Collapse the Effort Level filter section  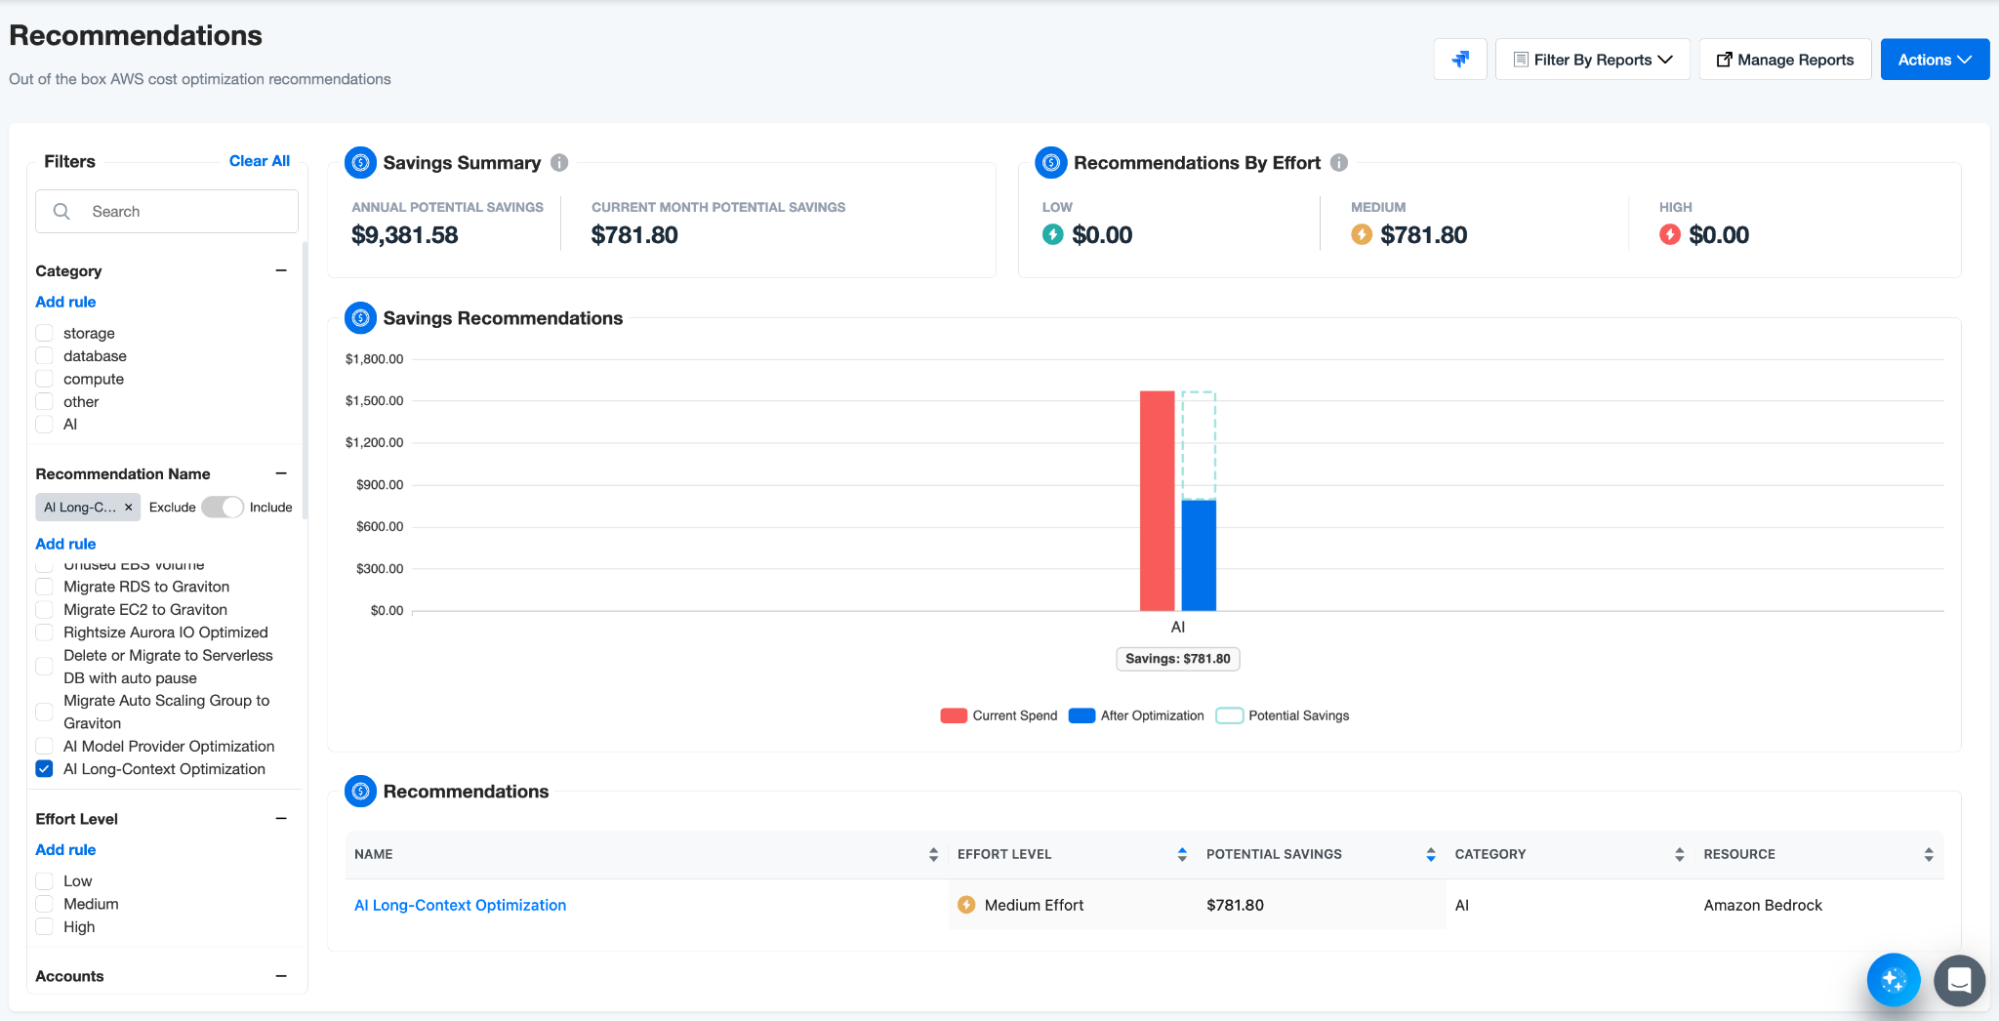tap(281, 819)
